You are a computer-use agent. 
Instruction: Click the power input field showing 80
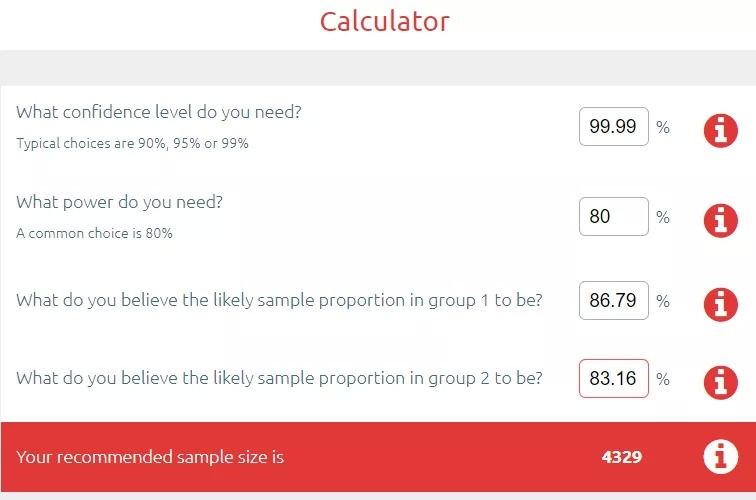click(613, 216)
